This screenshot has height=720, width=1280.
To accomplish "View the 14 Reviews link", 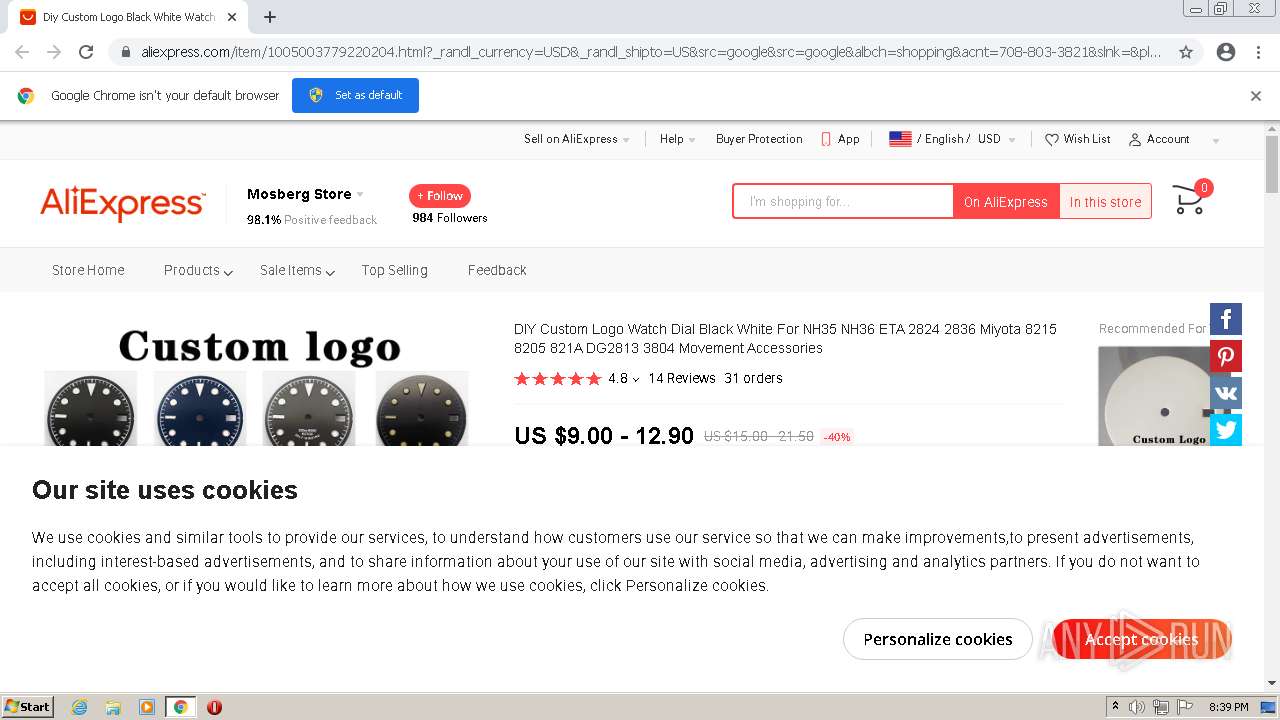I will click(x=682, y=378).
